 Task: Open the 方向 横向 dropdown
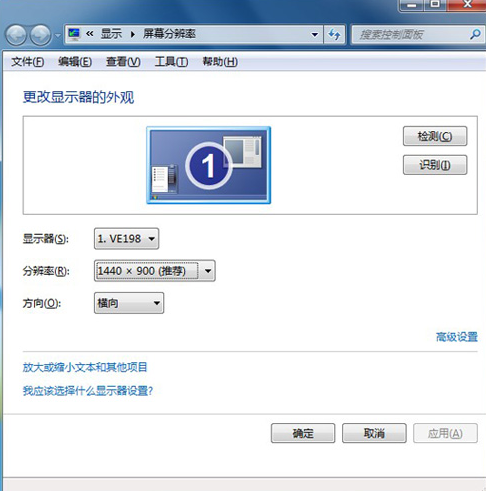coord(129,303)
